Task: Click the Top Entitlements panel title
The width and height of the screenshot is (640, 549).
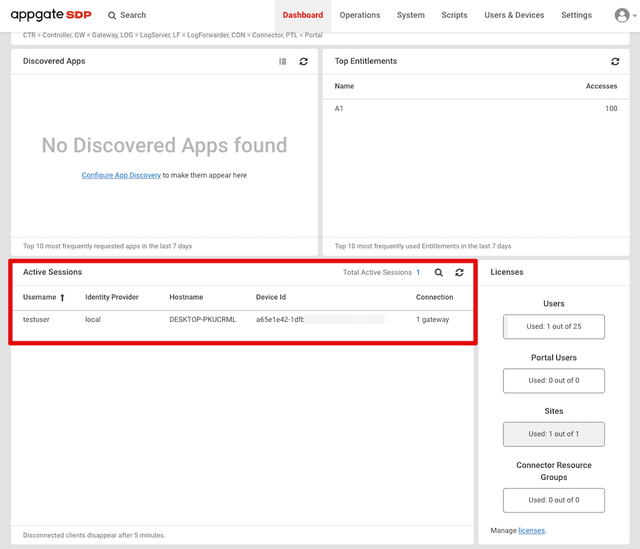Action: [x=366, y=61]
